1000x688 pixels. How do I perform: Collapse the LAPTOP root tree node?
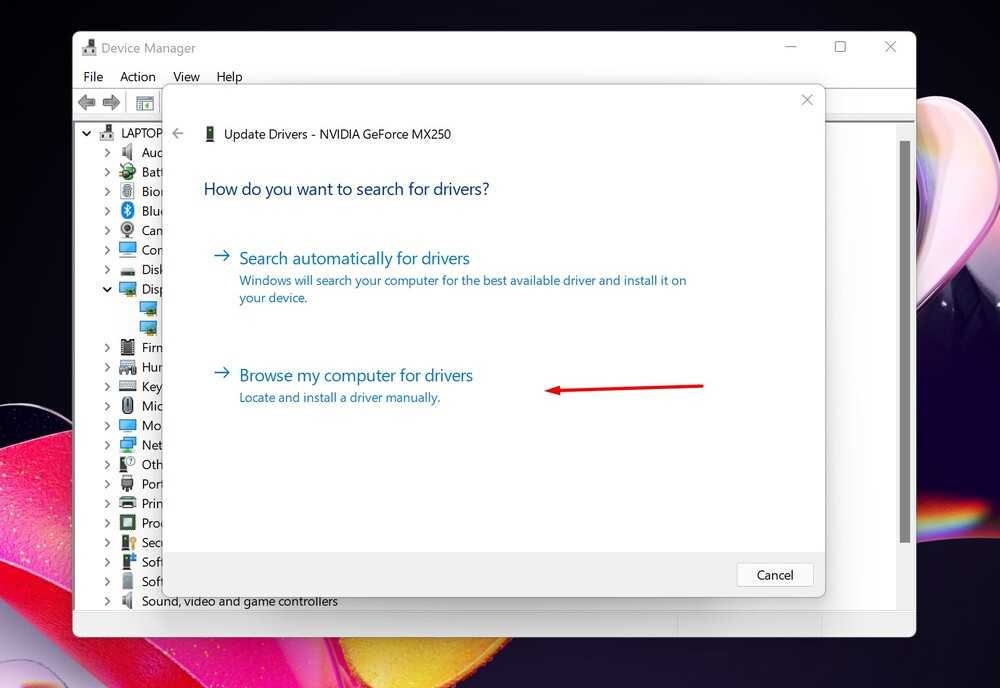(x=87, y=133)
